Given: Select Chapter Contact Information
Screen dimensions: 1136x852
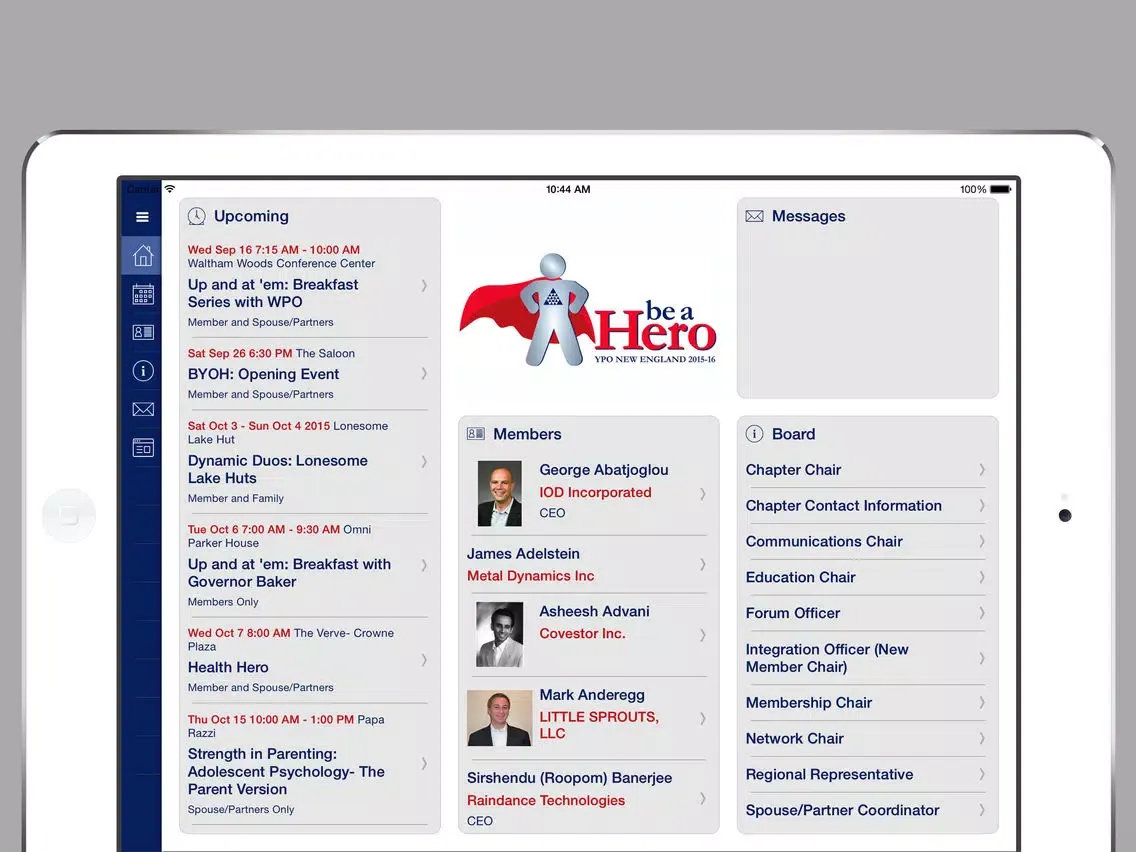Looking at the screenshot, I should click(843, 506).
